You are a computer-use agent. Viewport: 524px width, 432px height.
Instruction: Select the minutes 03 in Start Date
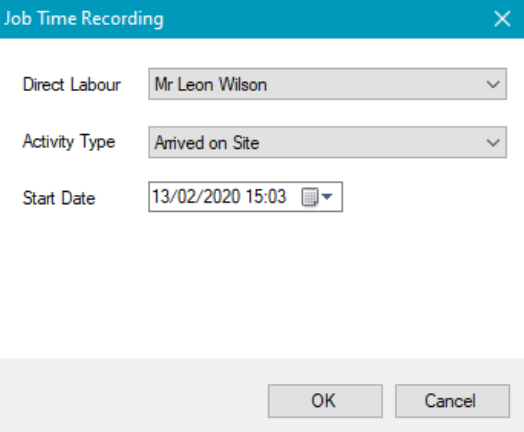click(x=276, y=196)
